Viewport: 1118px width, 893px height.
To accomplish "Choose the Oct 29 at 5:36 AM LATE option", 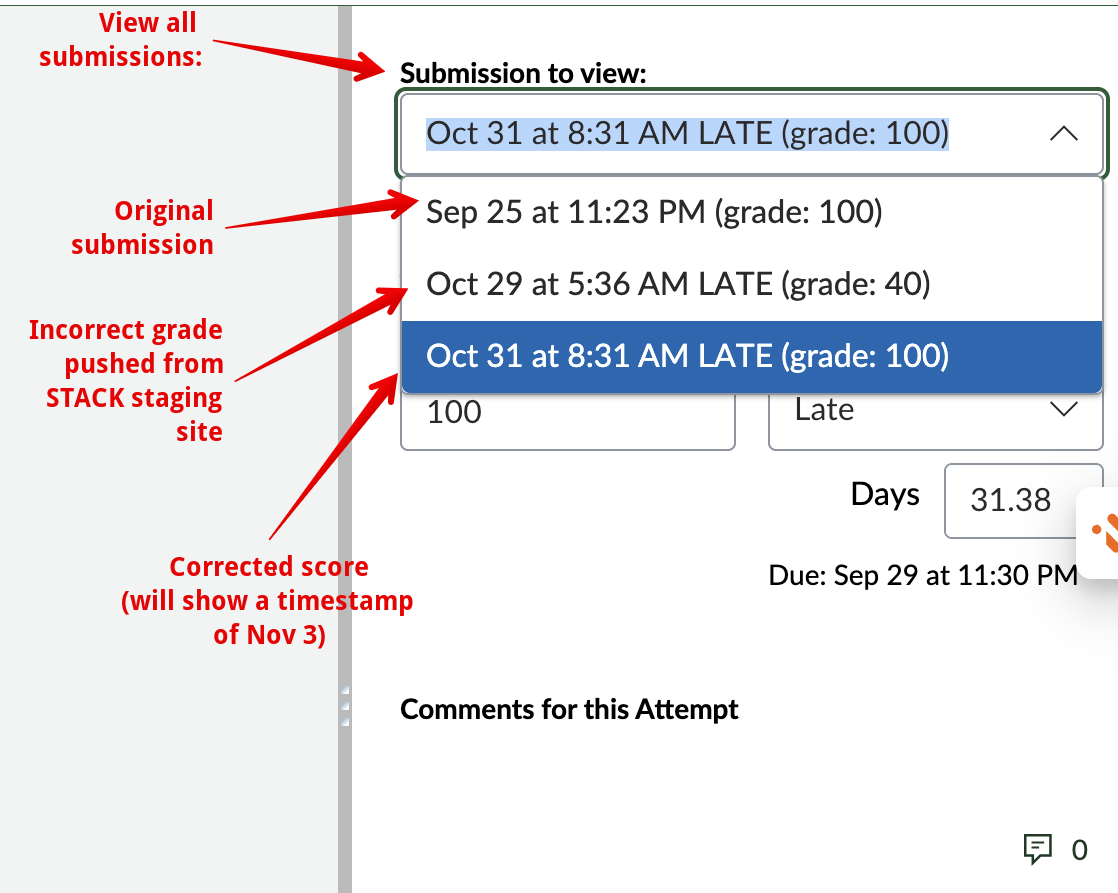I will point(678,285).
